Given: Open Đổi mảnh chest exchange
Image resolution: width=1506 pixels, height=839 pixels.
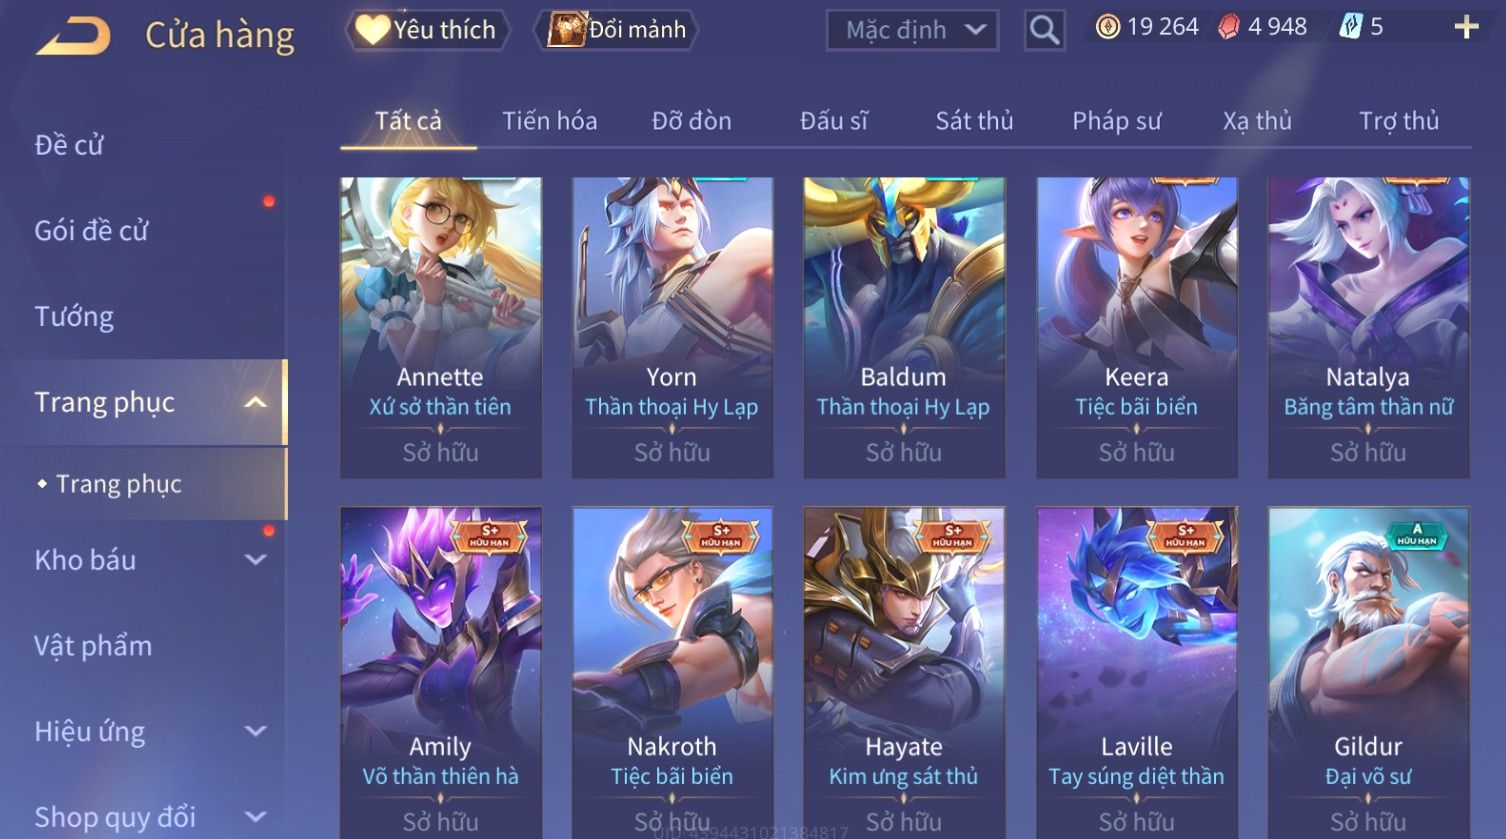Looking at the screenshot, I should (x=617, y=30).
